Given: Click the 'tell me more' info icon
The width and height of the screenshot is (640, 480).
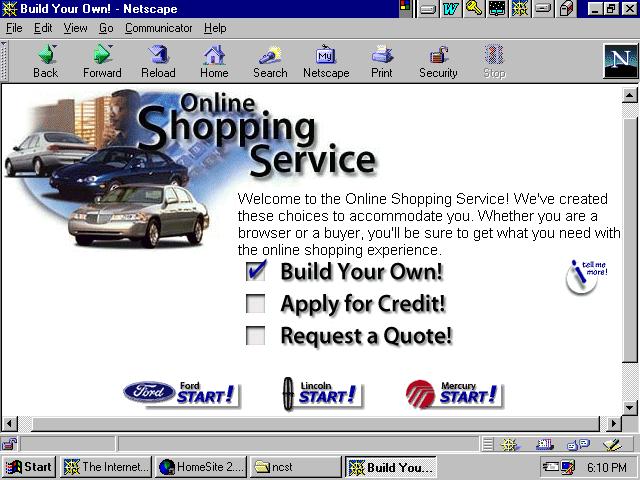Looking at the screenshot, I should click(x=583, y=276).
